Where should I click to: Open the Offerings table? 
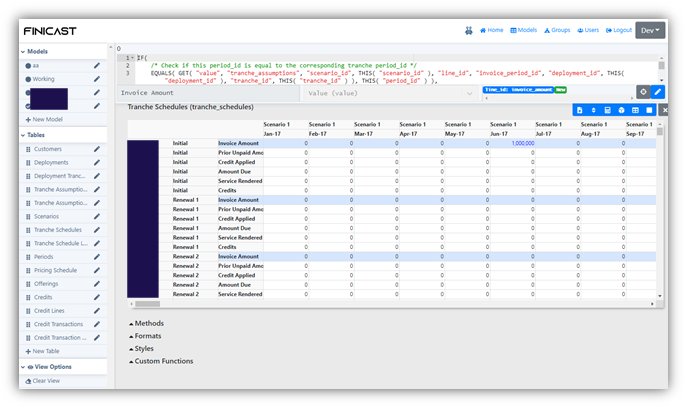pyautogui.click(x=46, y=284)
